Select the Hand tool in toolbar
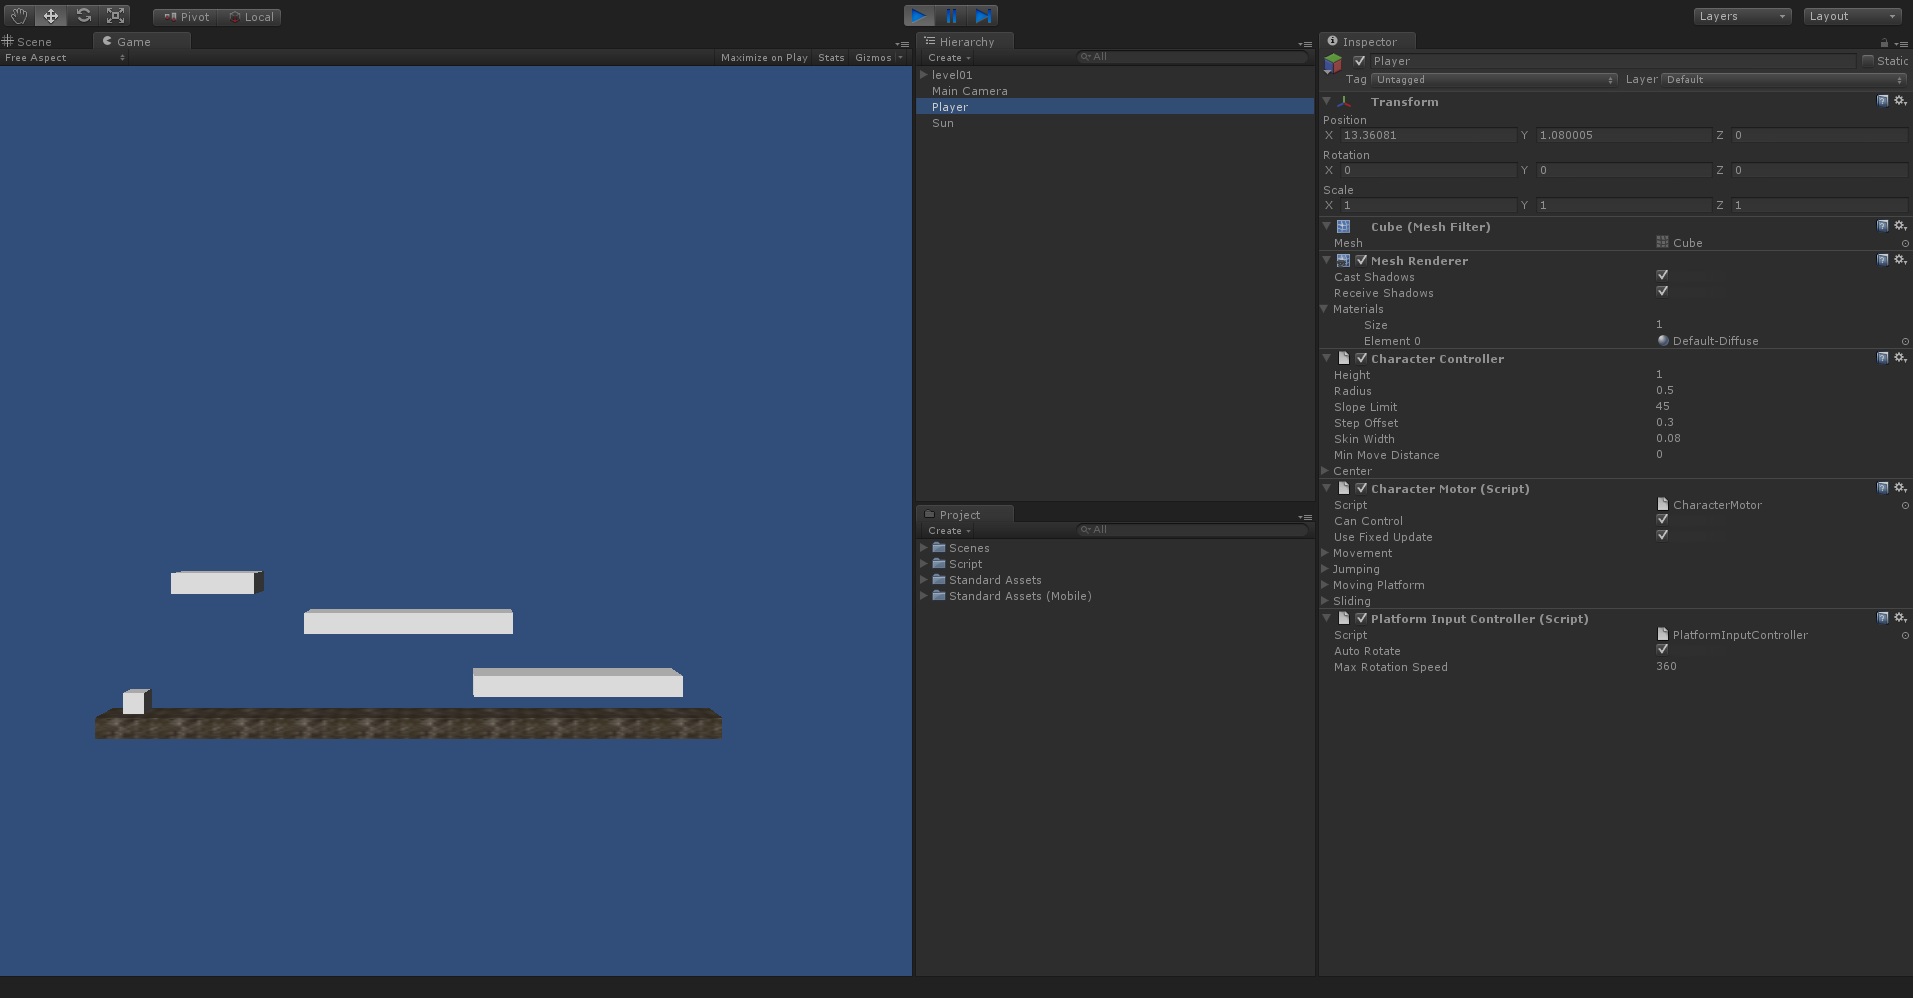Image resolution: width=1920 pixels, height=998 pixels. (x=19, y=16)
